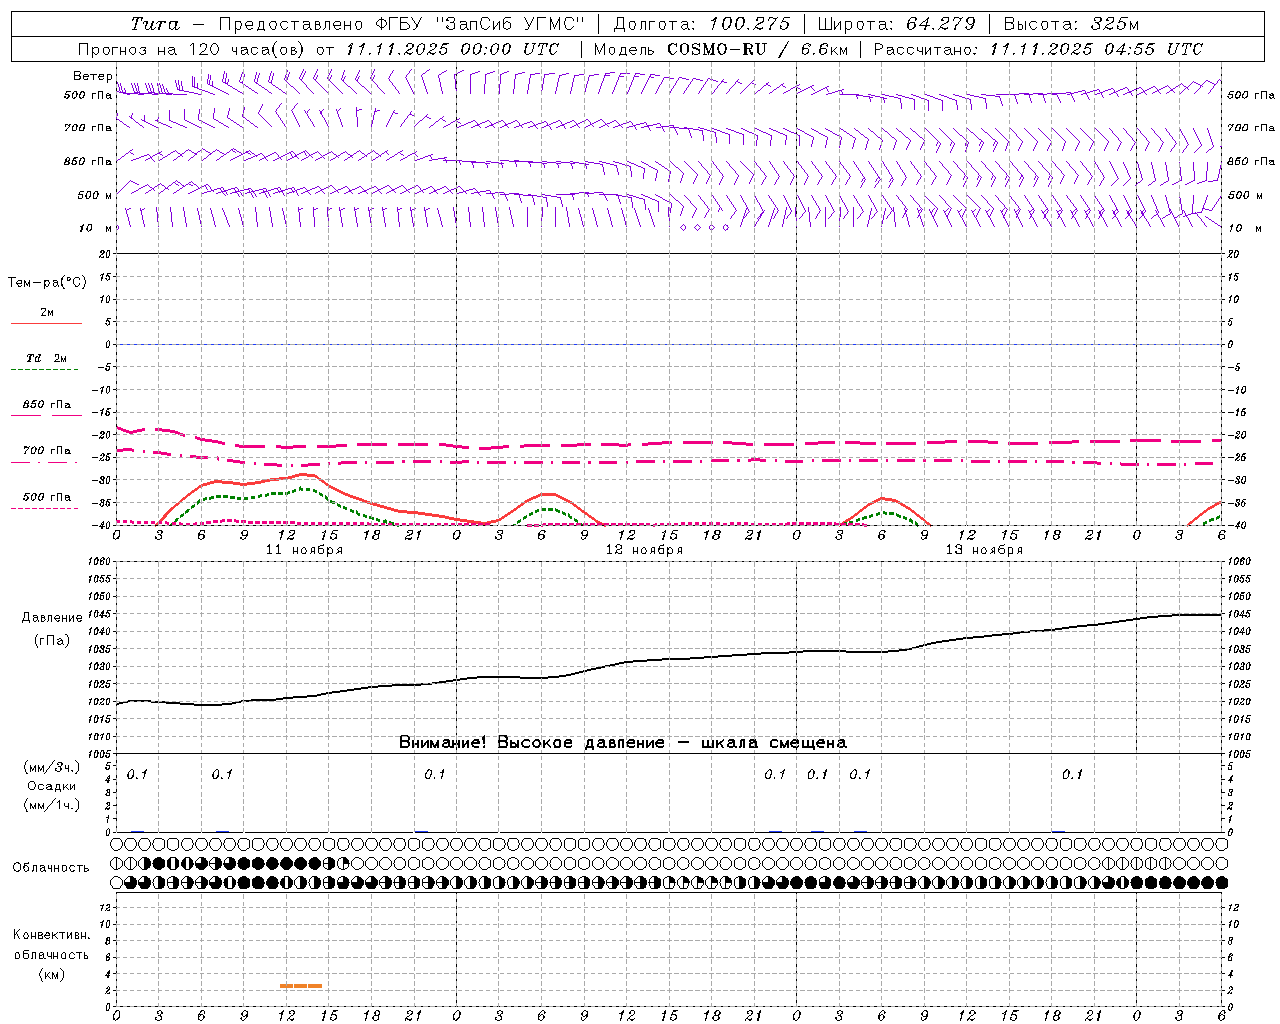Viewport: 1280px width, 1024px height.
Task: Select the "Долгота: 100.275" longitude value
Action: tap(701, 24)
